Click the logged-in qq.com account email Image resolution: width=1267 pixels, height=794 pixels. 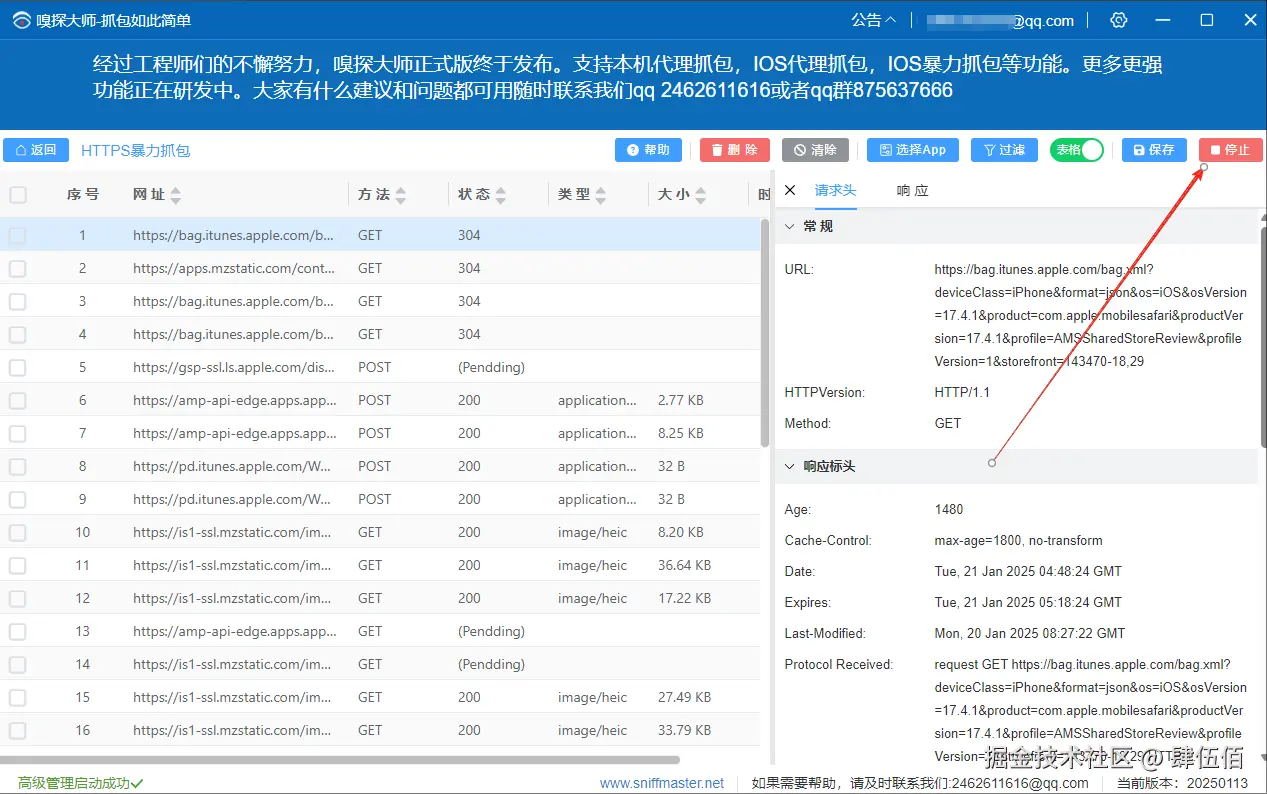[x=999, y=20]
